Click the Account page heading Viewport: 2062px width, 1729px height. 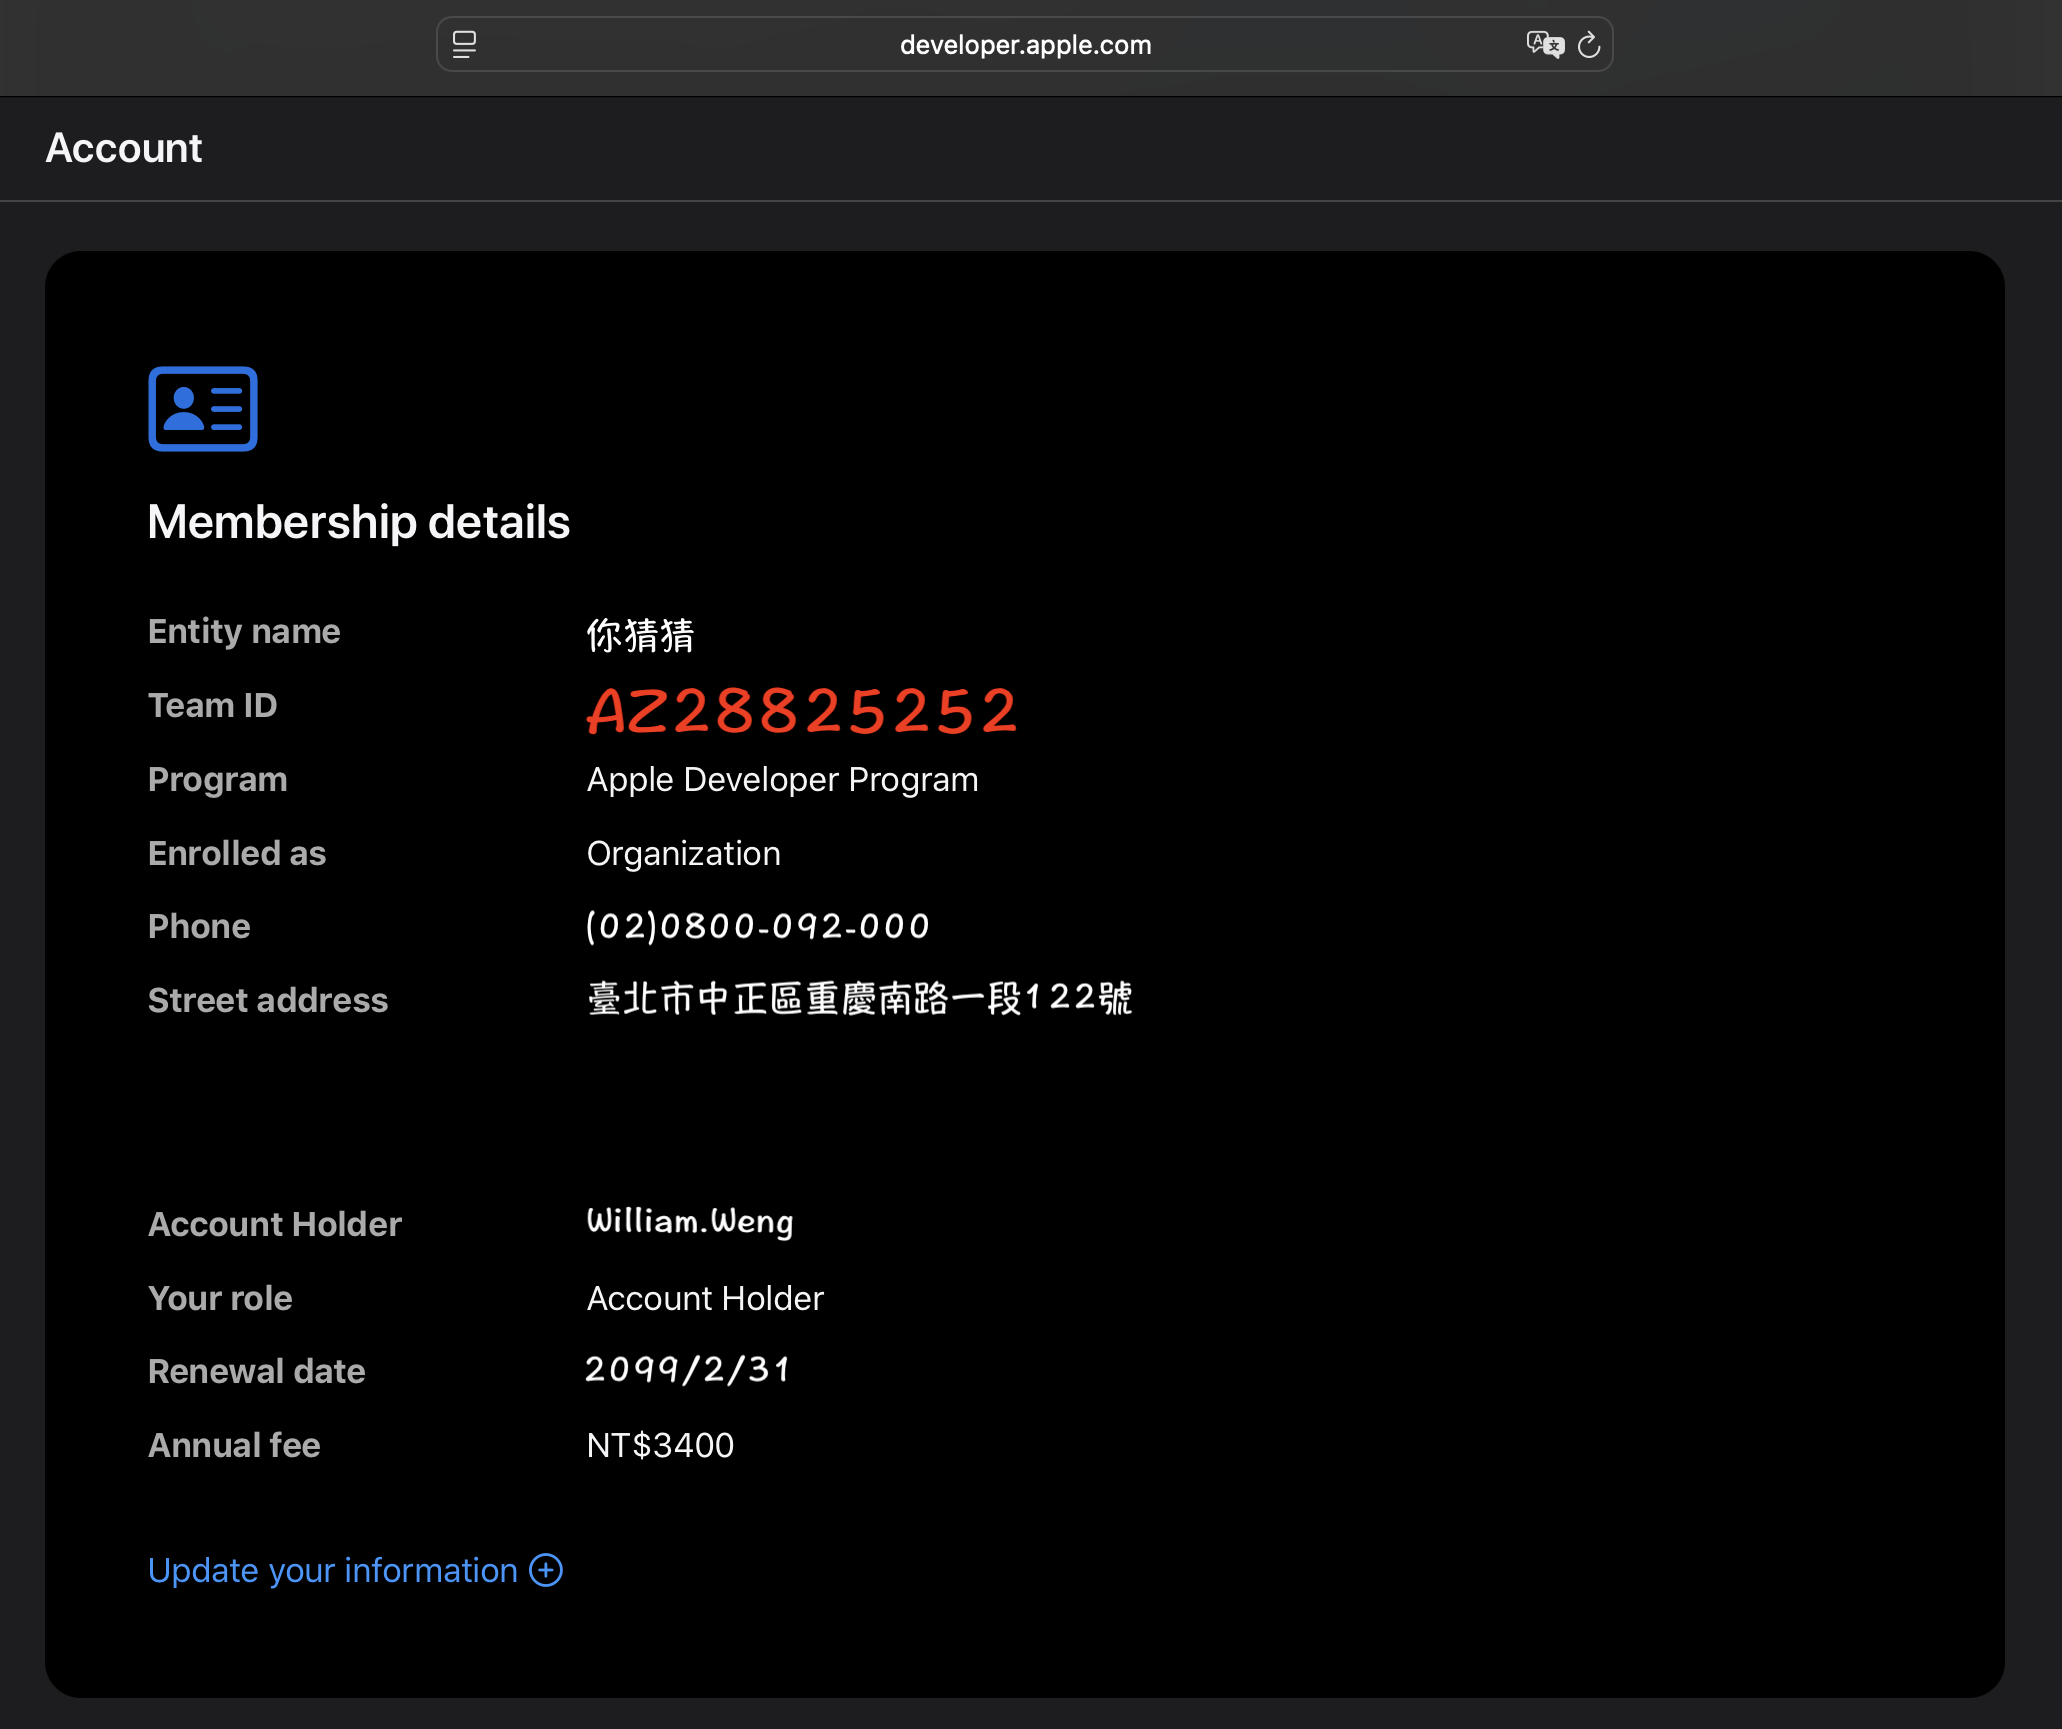(x=124, y=148)
